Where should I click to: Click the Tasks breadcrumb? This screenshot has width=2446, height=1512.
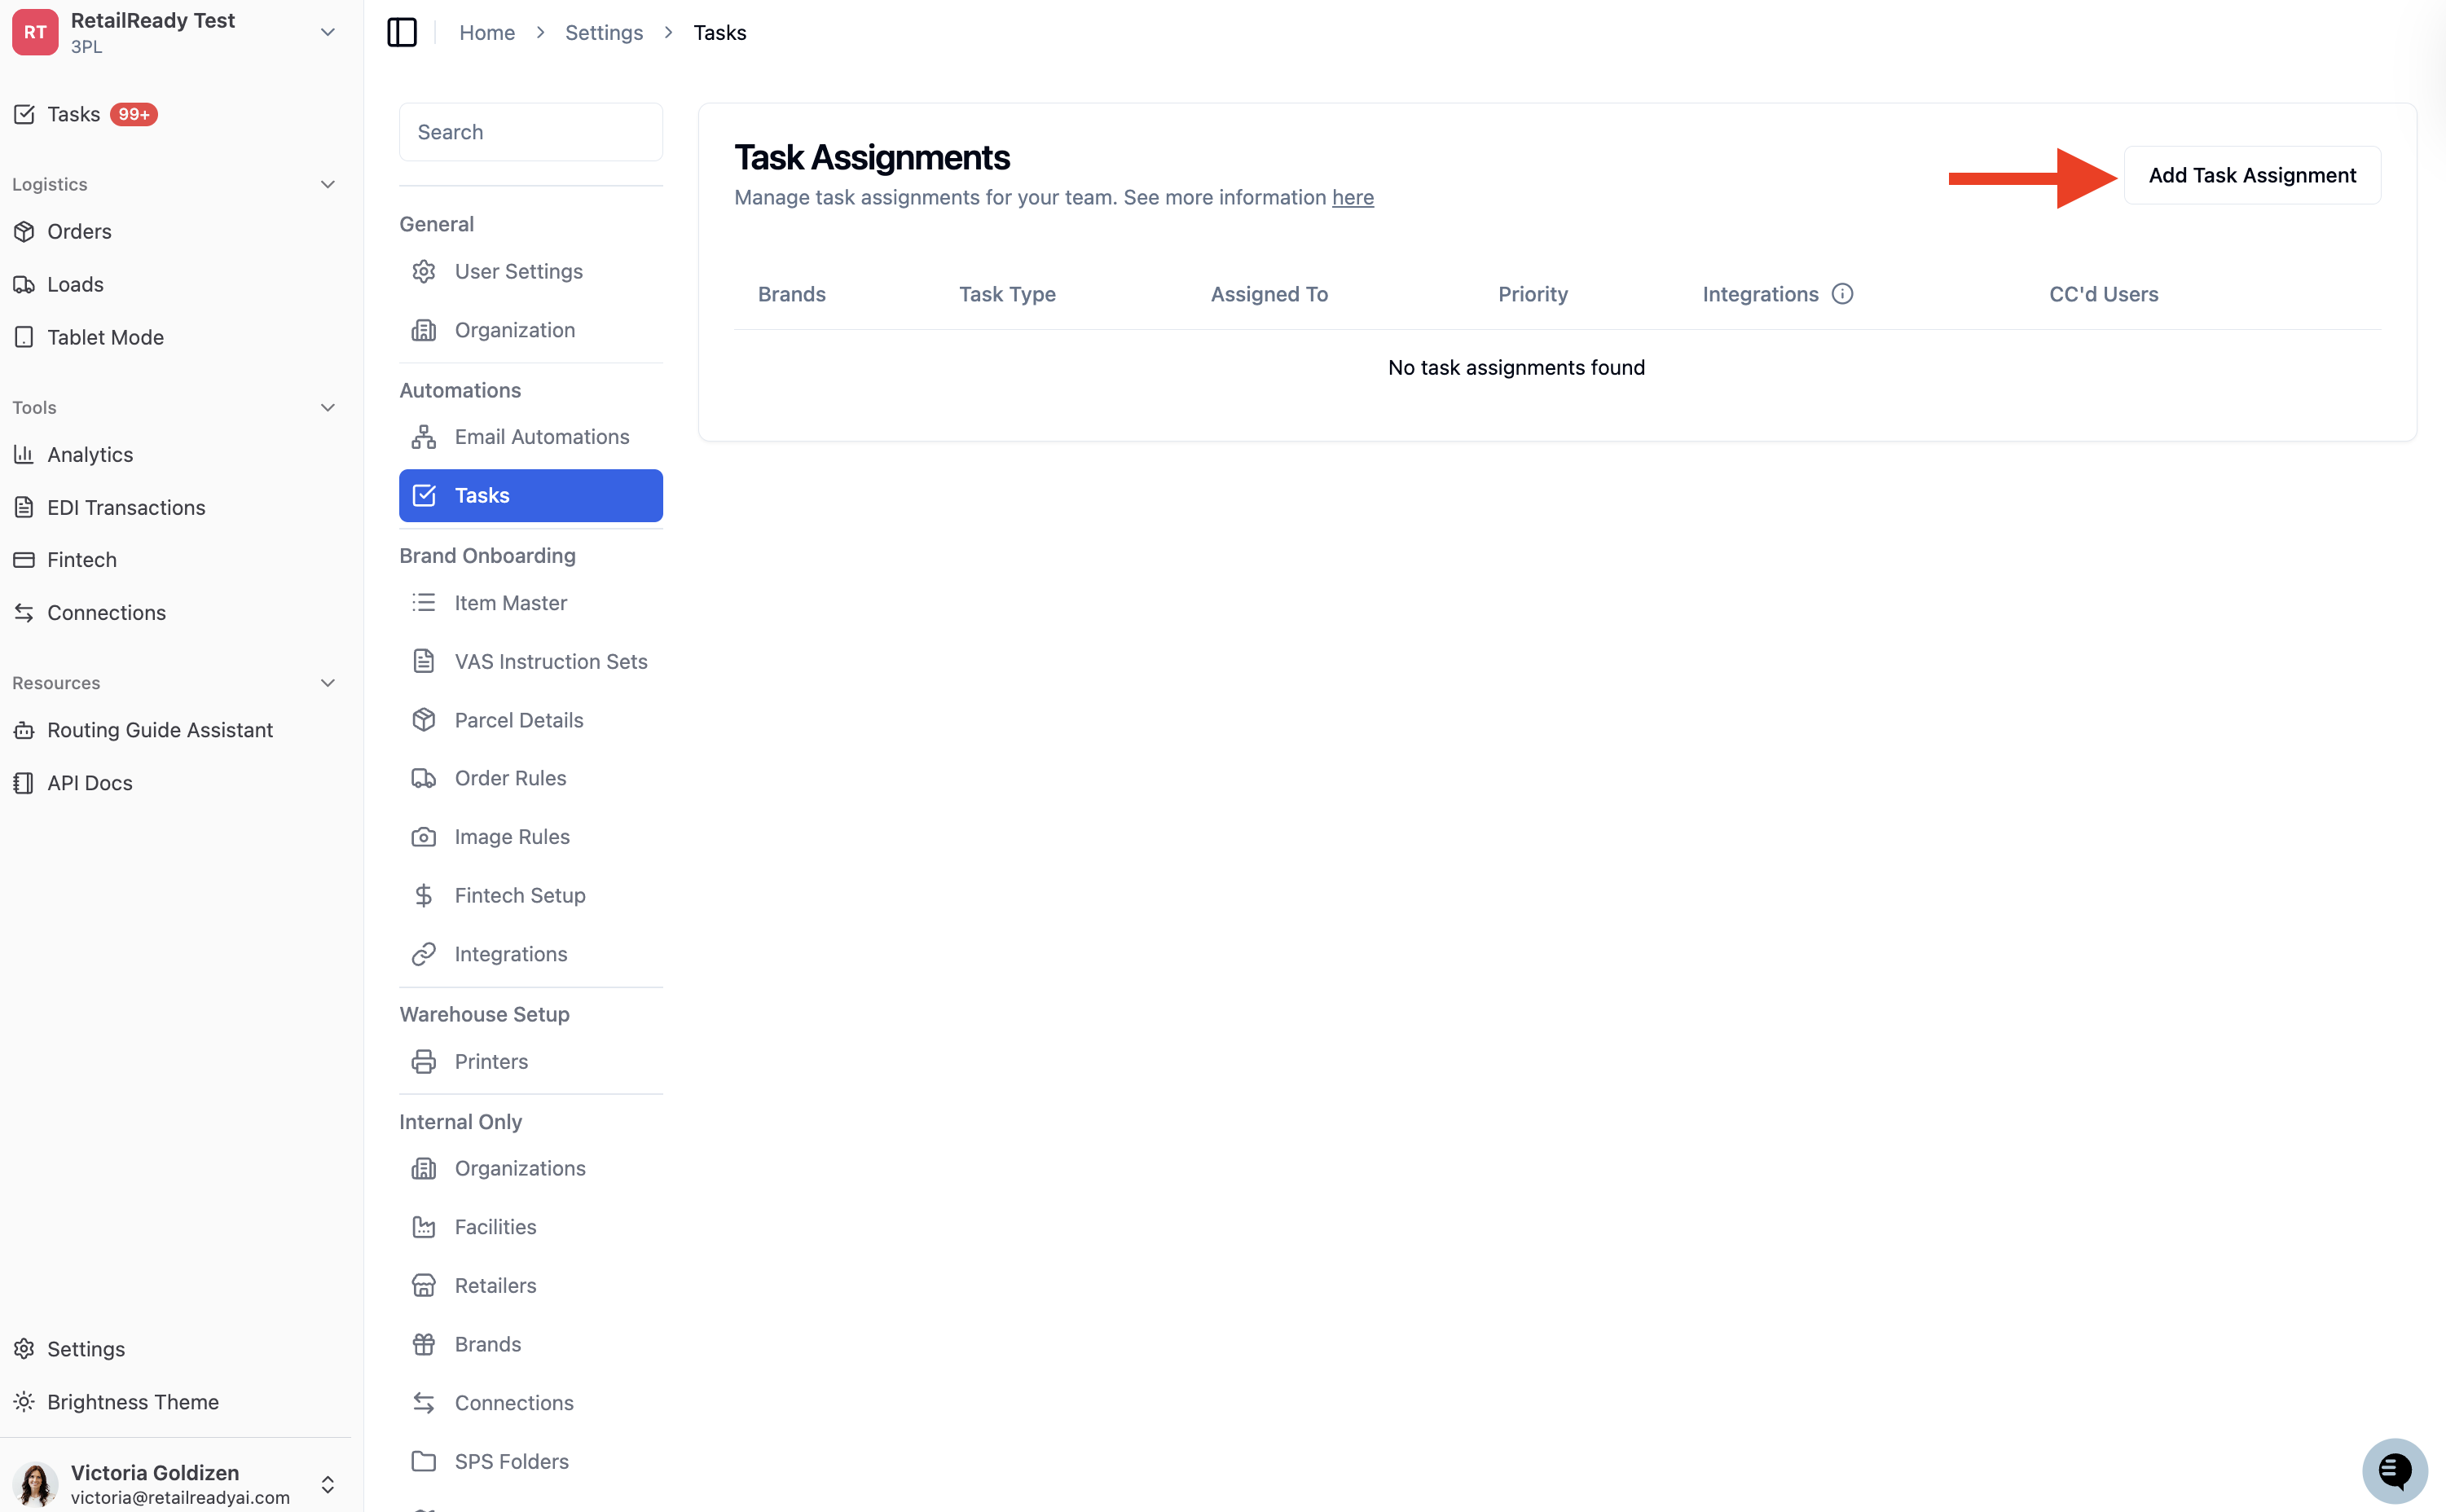click(719, 32)
